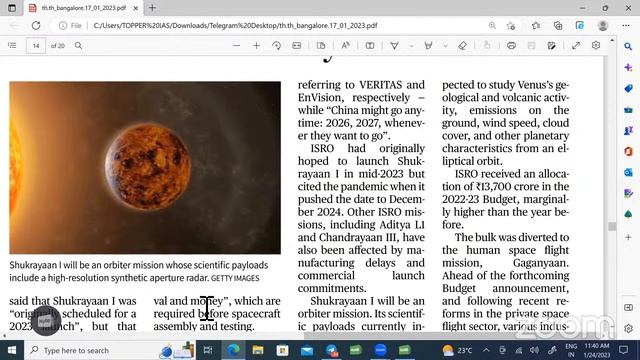Screen dimensions: 640x360
Task: Save the PDF with floppy icon
Action: 531,45
